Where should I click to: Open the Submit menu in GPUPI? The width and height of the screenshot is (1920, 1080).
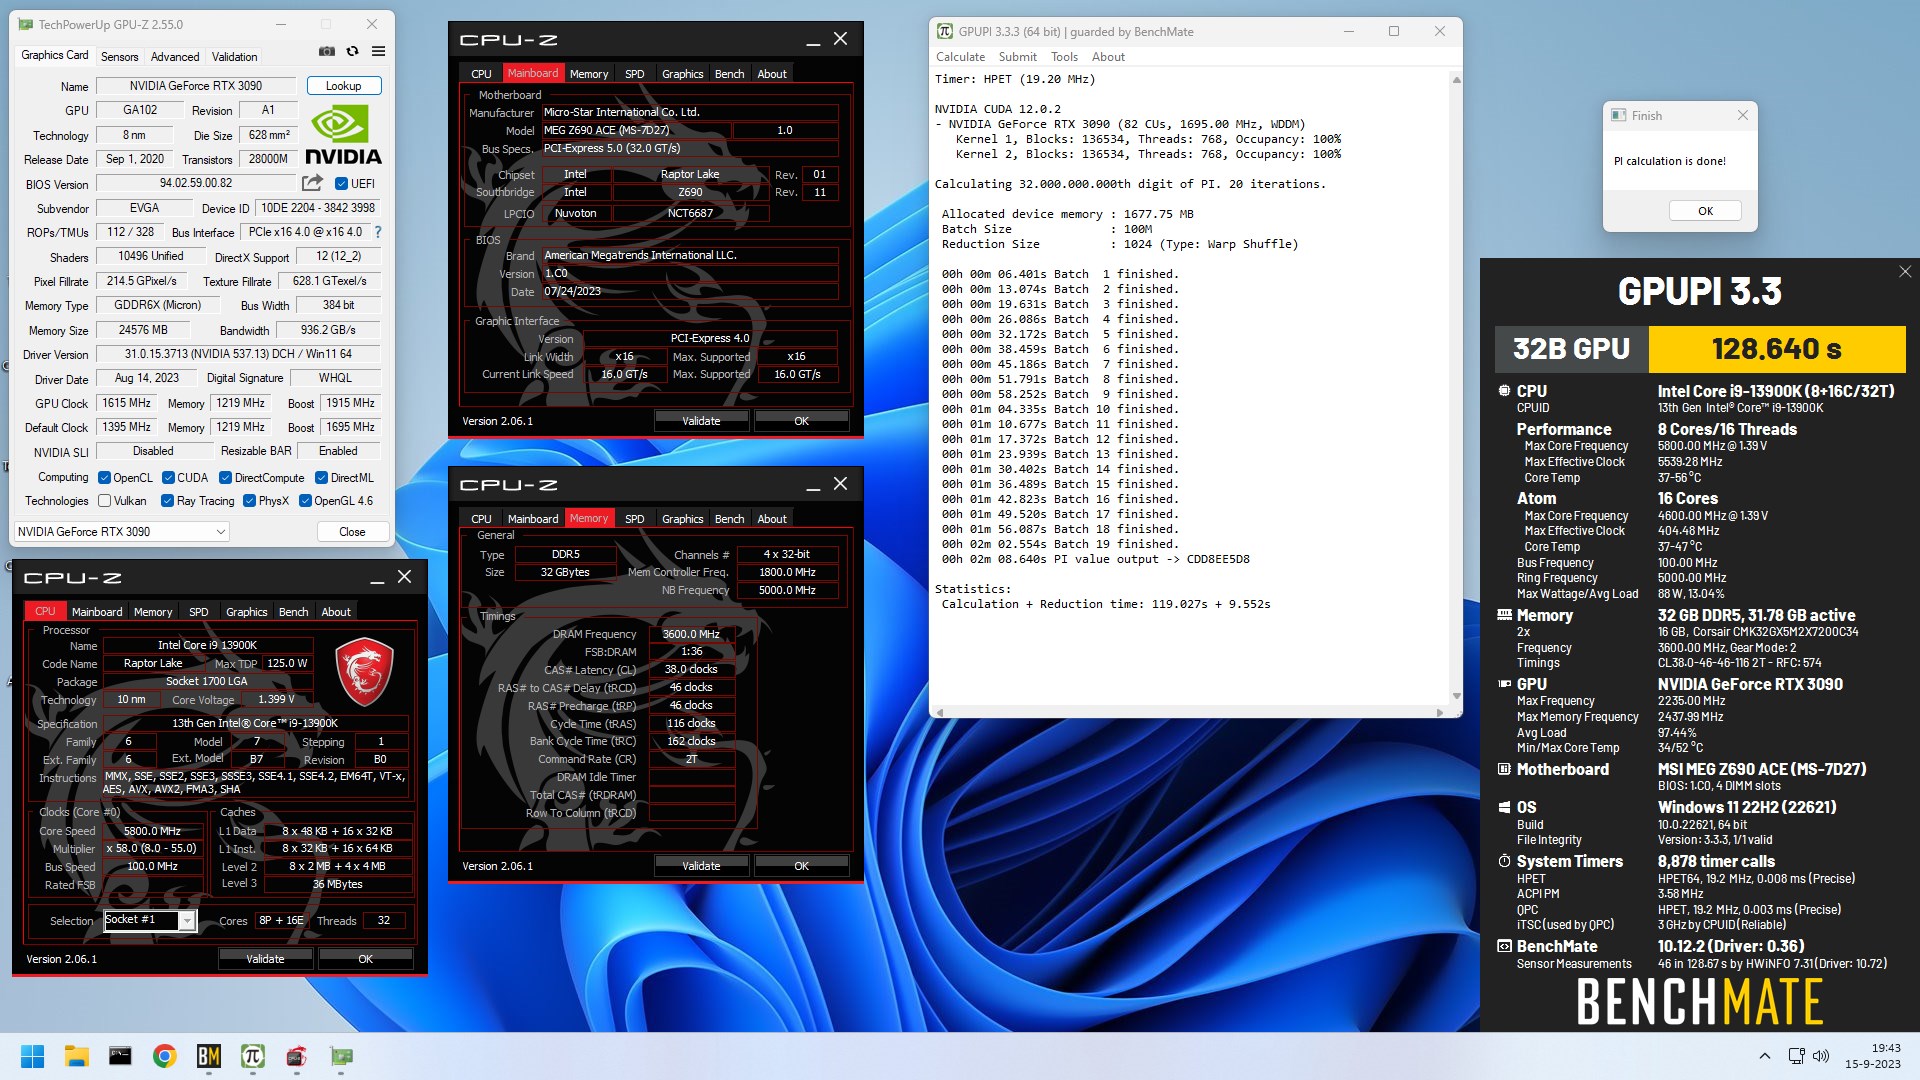click(x=1017, y=57)
